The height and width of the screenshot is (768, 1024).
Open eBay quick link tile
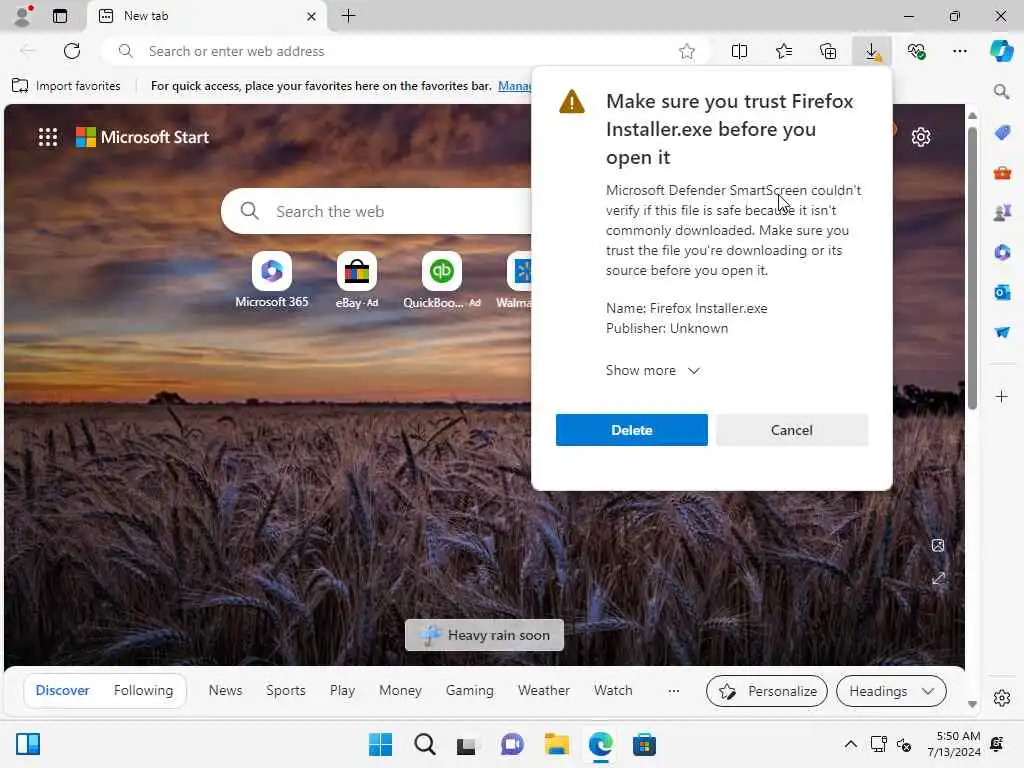[x=357, y=280]
